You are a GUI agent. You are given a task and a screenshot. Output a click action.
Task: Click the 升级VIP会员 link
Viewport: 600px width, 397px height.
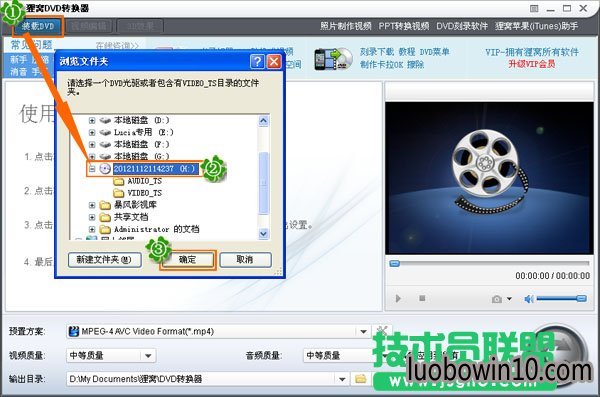(532, 64)
